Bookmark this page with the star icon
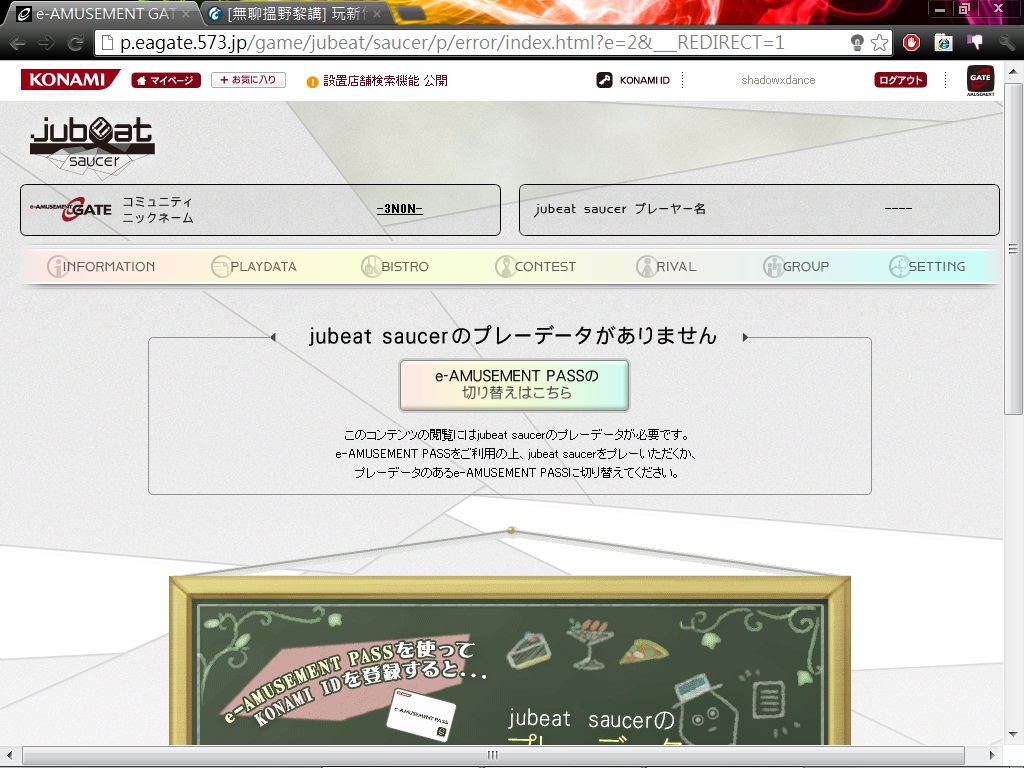The height and width of the screenshot is (768, 1024). pos(879,43)
